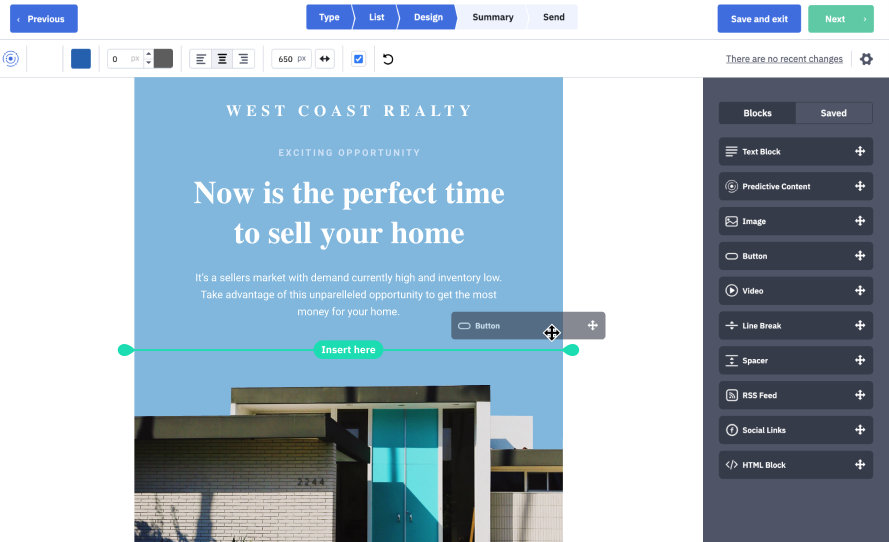
Task: Toggle the checked toolbar checkbox
Action: [x=358, y=59]
